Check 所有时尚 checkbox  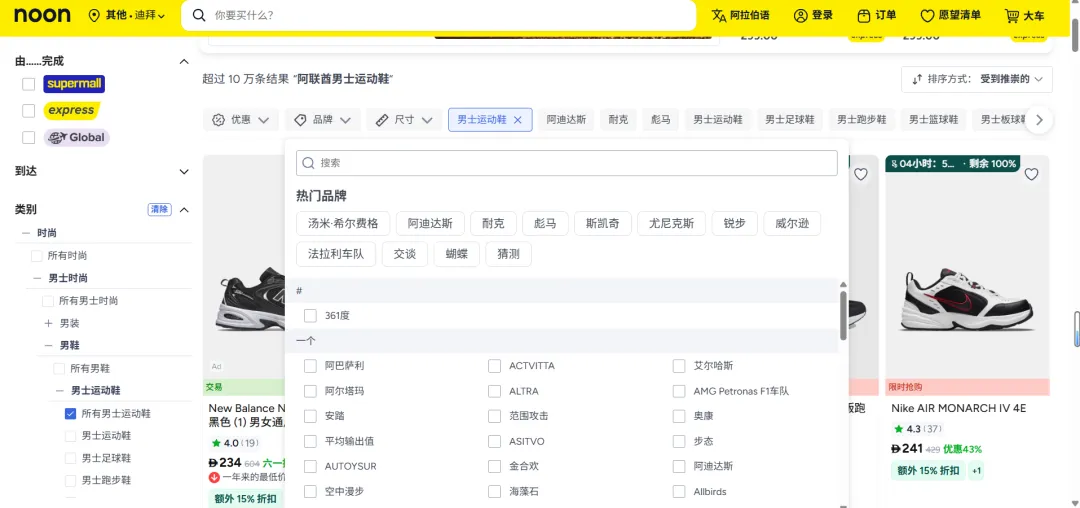37,255
